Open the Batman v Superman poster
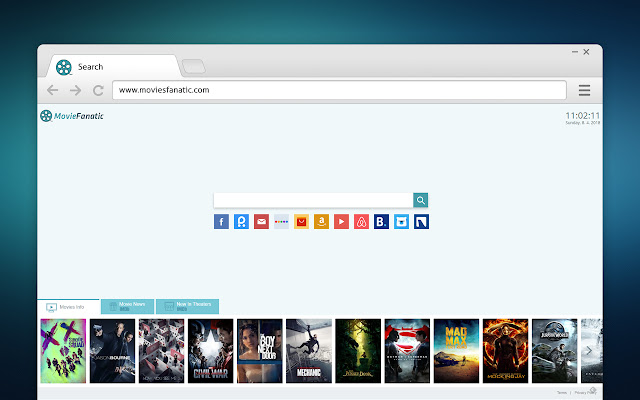 (407, 351)
